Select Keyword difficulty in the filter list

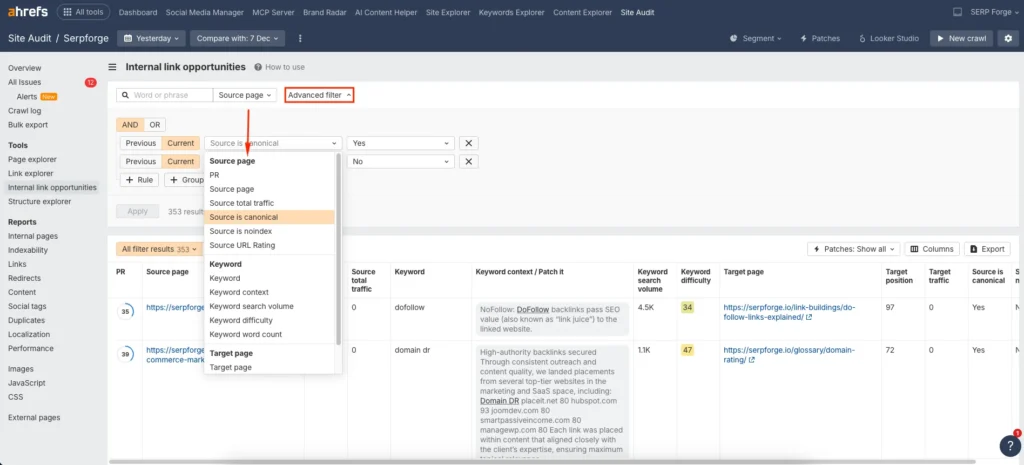point(241,320)
